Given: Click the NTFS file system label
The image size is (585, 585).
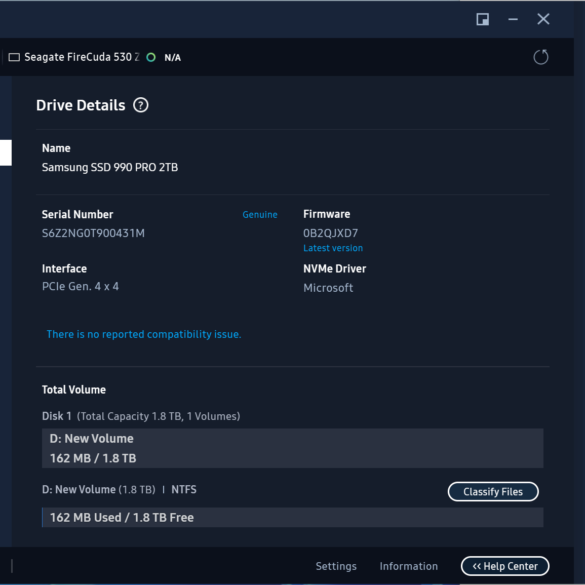Looking at the screenshot, I should [x=184, y=489].
